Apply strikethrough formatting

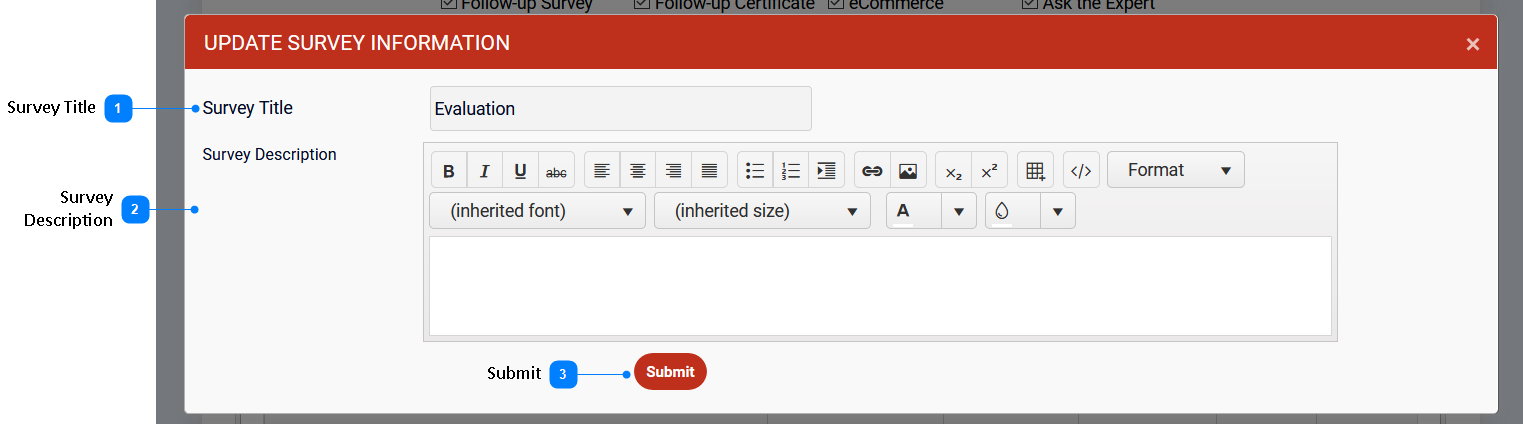coord(556,171)
